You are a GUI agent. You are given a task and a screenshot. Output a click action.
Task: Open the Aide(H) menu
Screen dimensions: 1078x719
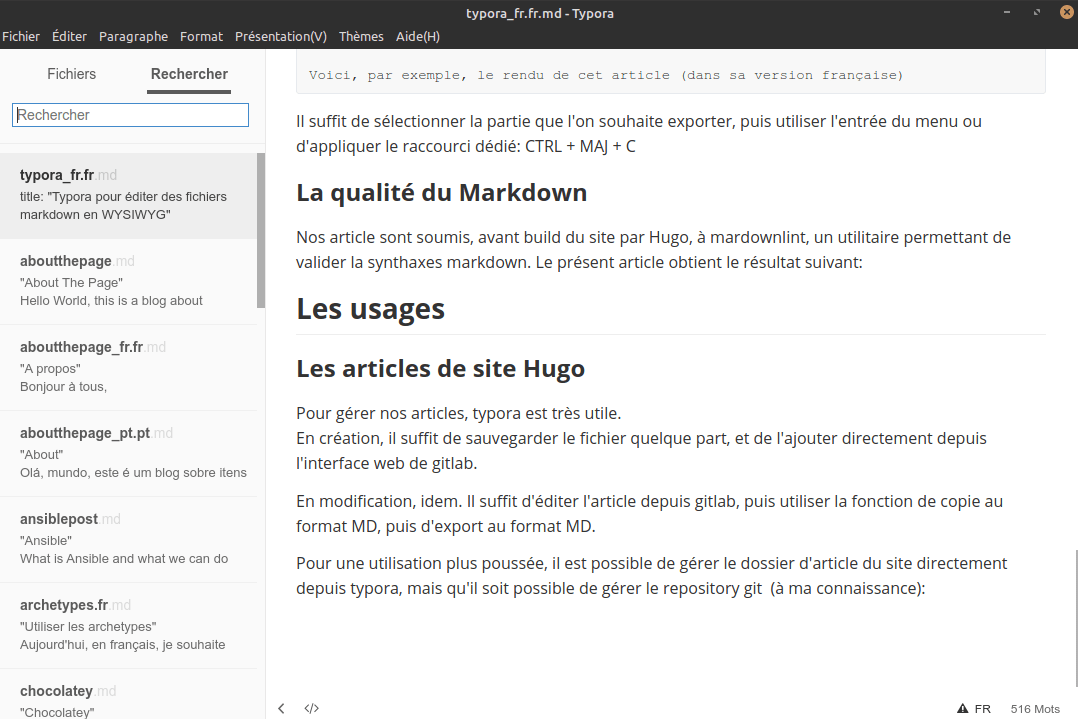[x=417, y=36]
